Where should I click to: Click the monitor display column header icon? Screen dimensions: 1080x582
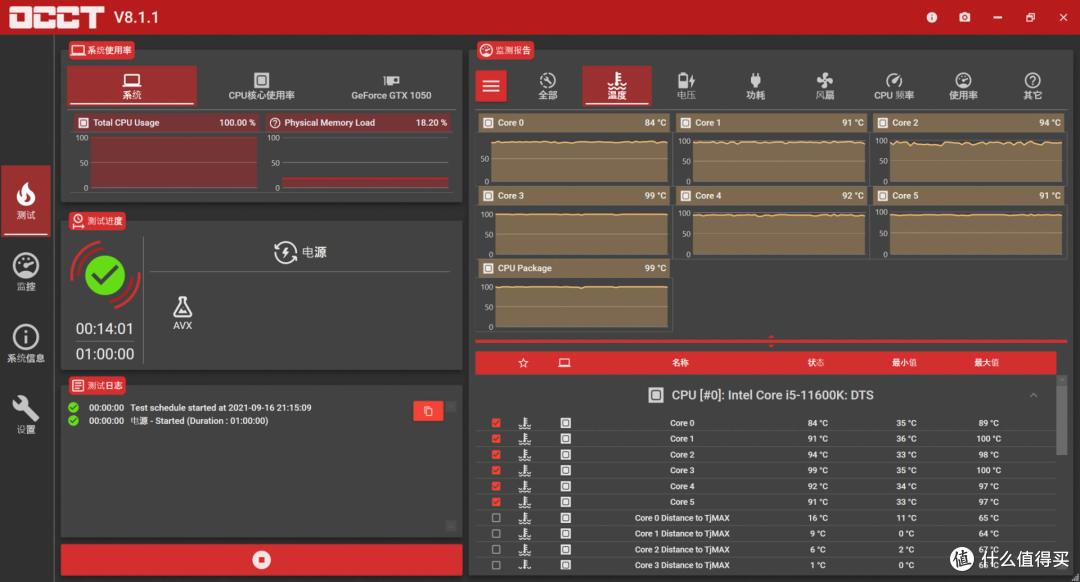(x=564, y=363)
